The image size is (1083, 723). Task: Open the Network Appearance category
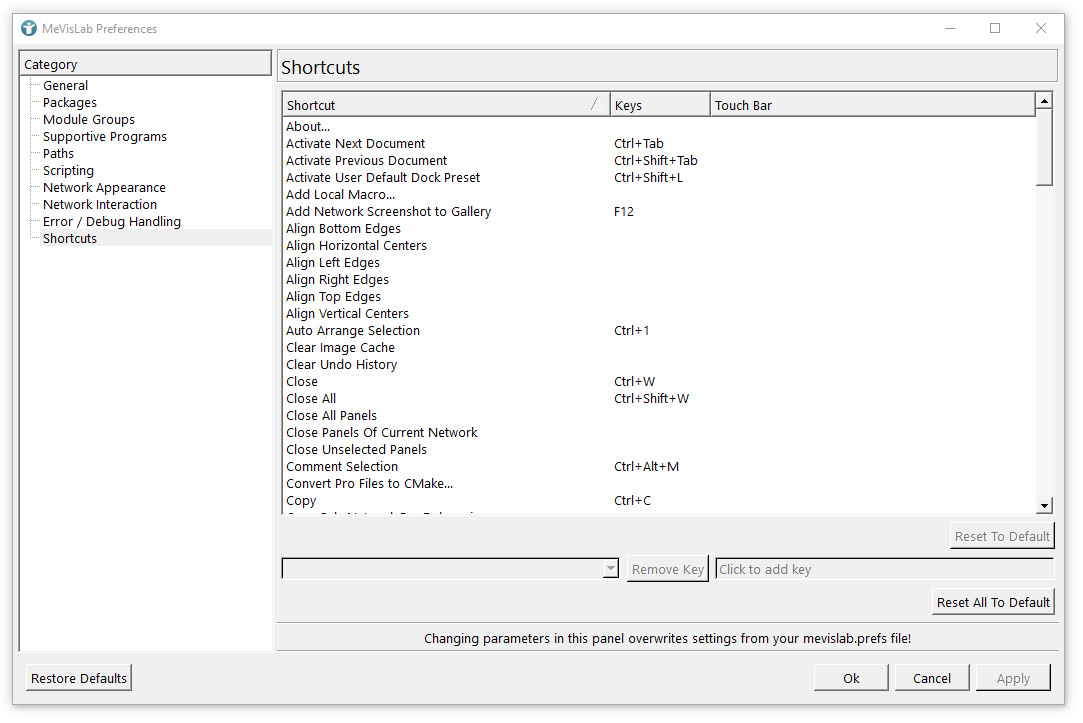[104, 188]
